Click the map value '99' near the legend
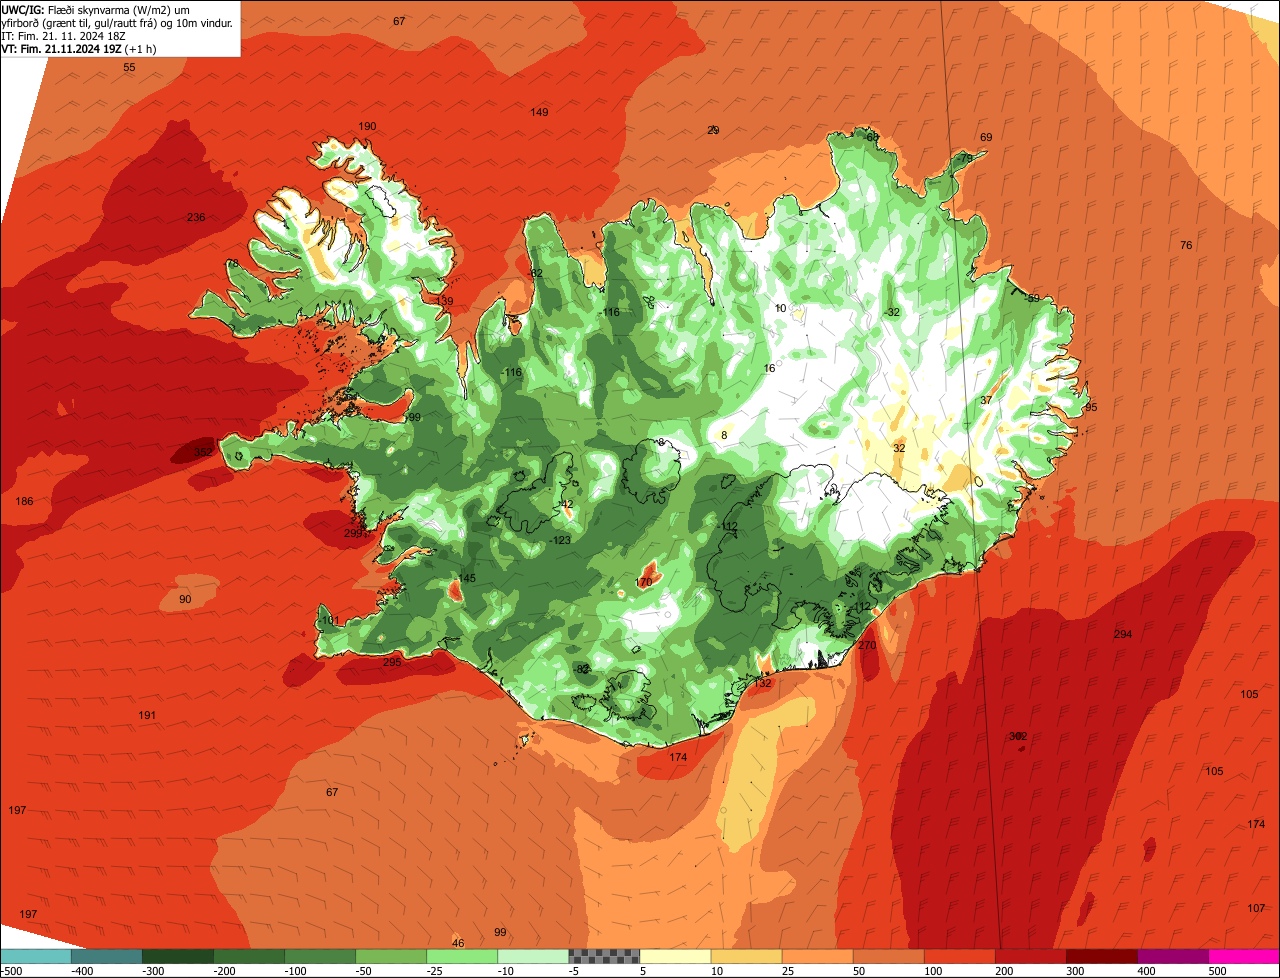The image size is (1280, 978). [x=500, y=932]
